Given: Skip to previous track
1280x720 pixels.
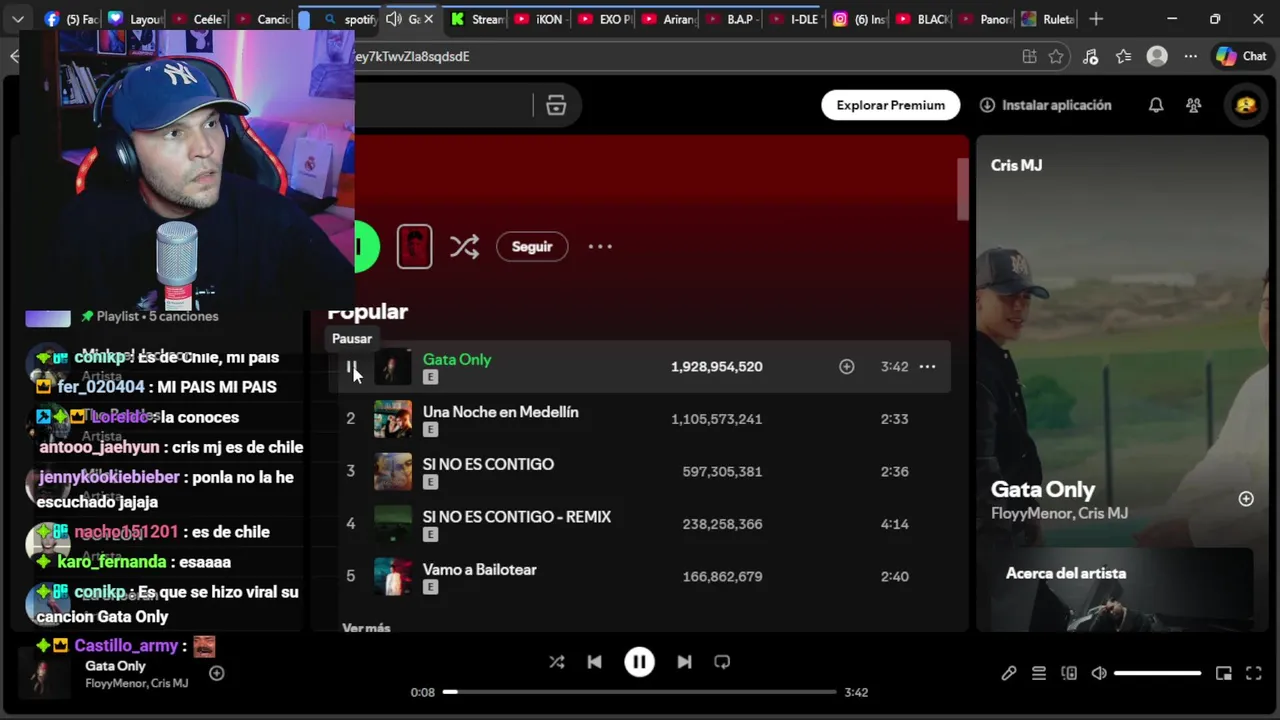Looking at the screenshot, I should point(594,662).
